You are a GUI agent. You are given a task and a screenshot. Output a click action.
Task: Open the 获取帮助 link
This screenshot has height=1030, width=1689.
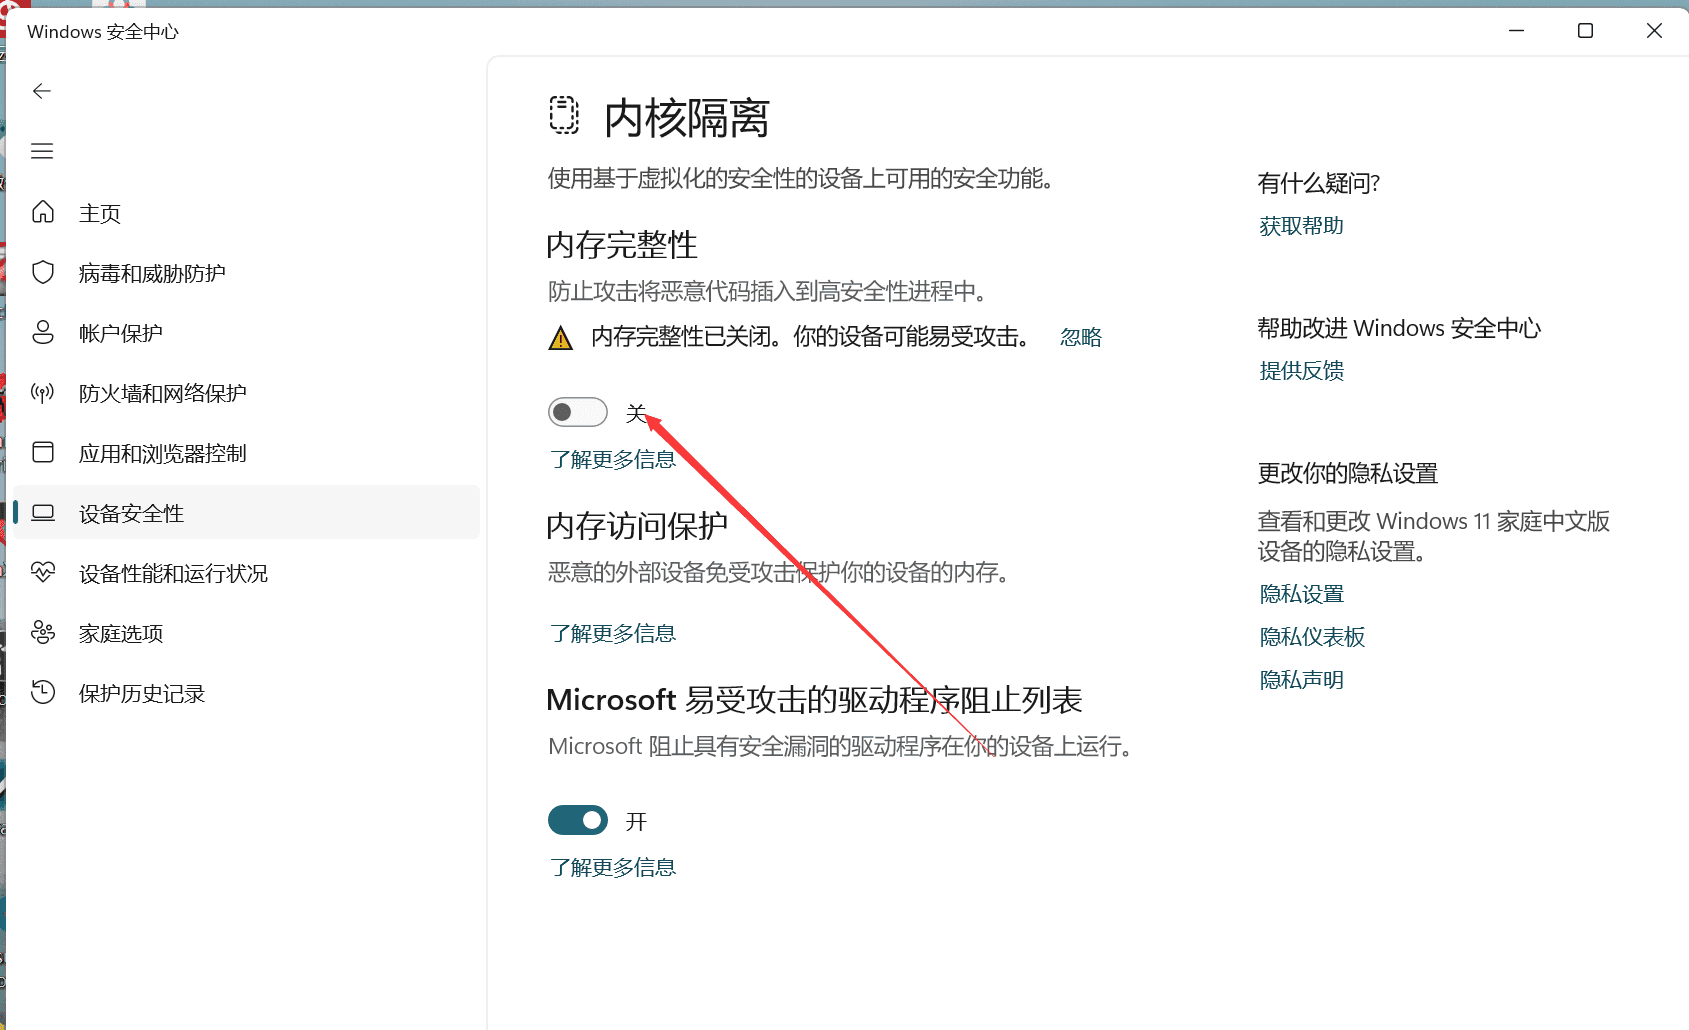click(1301, 226)
